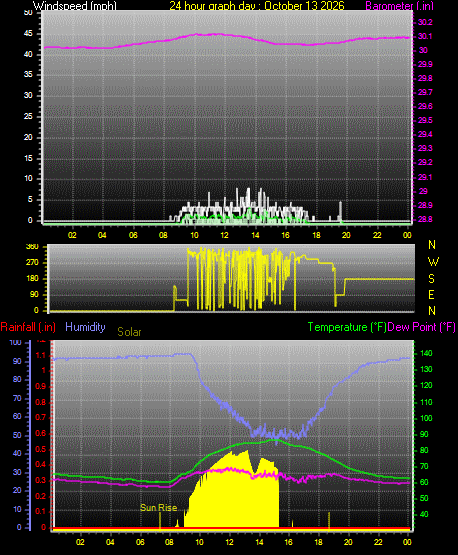Image resolution: width=458 pixels, height=555 pixels.
Task: Click the 90 wind direction scale value
Action: [x=34, y=294]
